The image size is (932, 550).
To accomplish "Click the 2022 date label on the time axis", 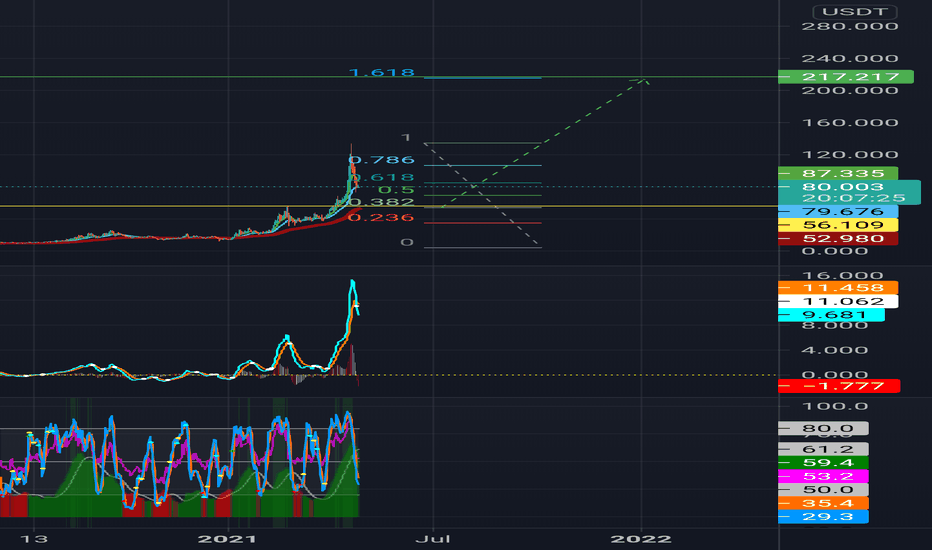I will 641,539.
